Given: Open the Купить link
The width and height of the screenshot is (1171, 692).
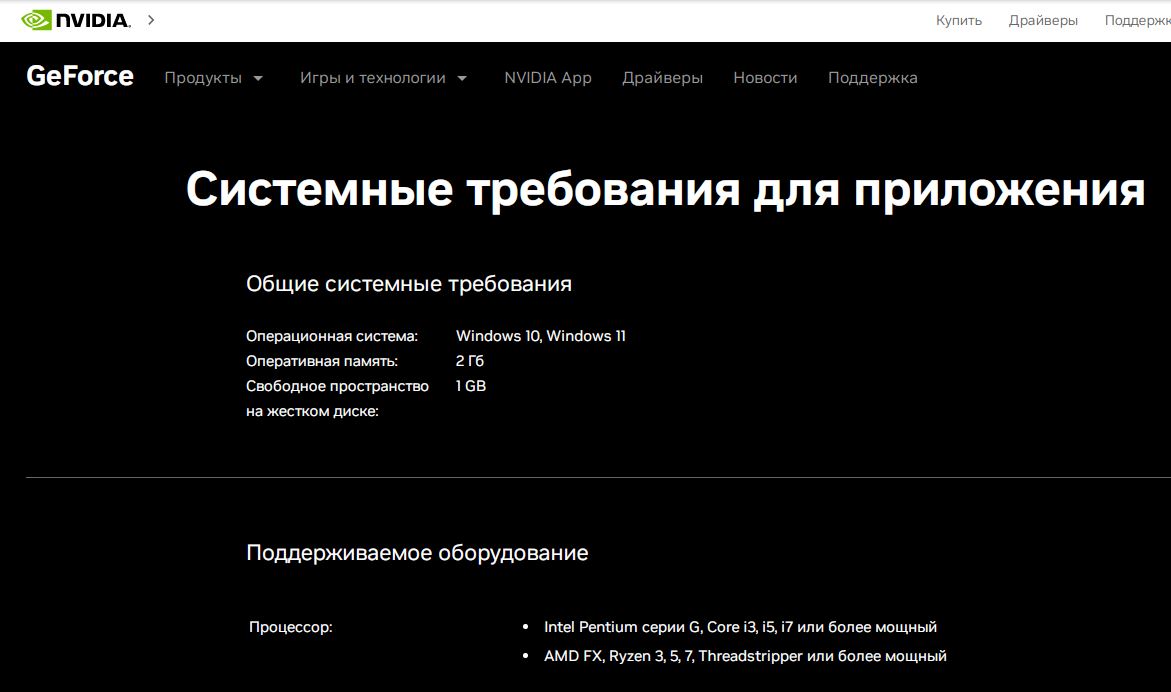Looking at the screenshot, I should pos(959,21).
